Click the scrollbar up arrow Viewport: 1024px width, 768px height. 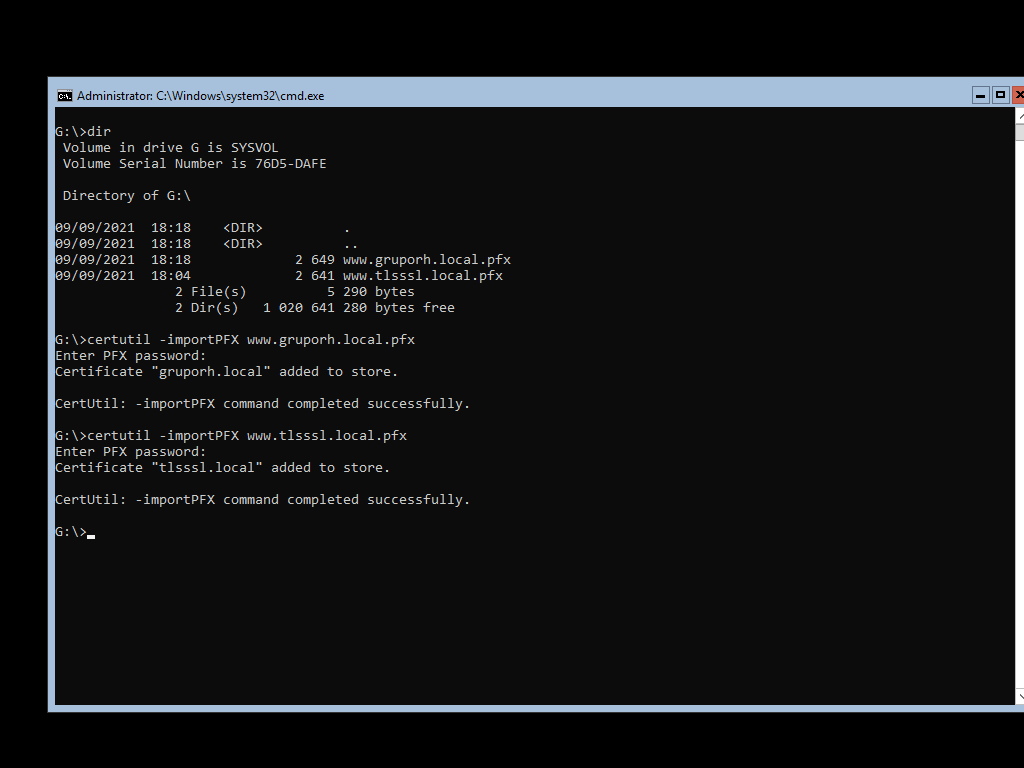click(x=1019, y=116)
